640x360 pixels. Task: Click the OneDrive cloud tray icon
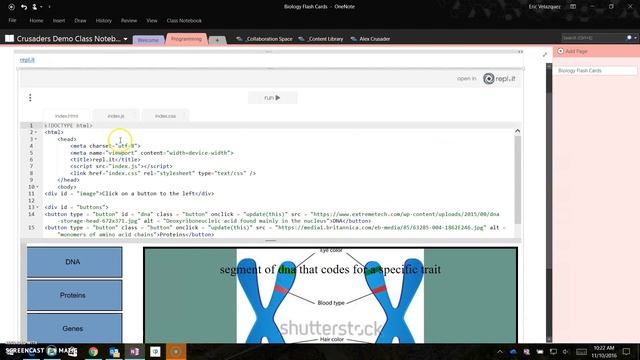513,351
